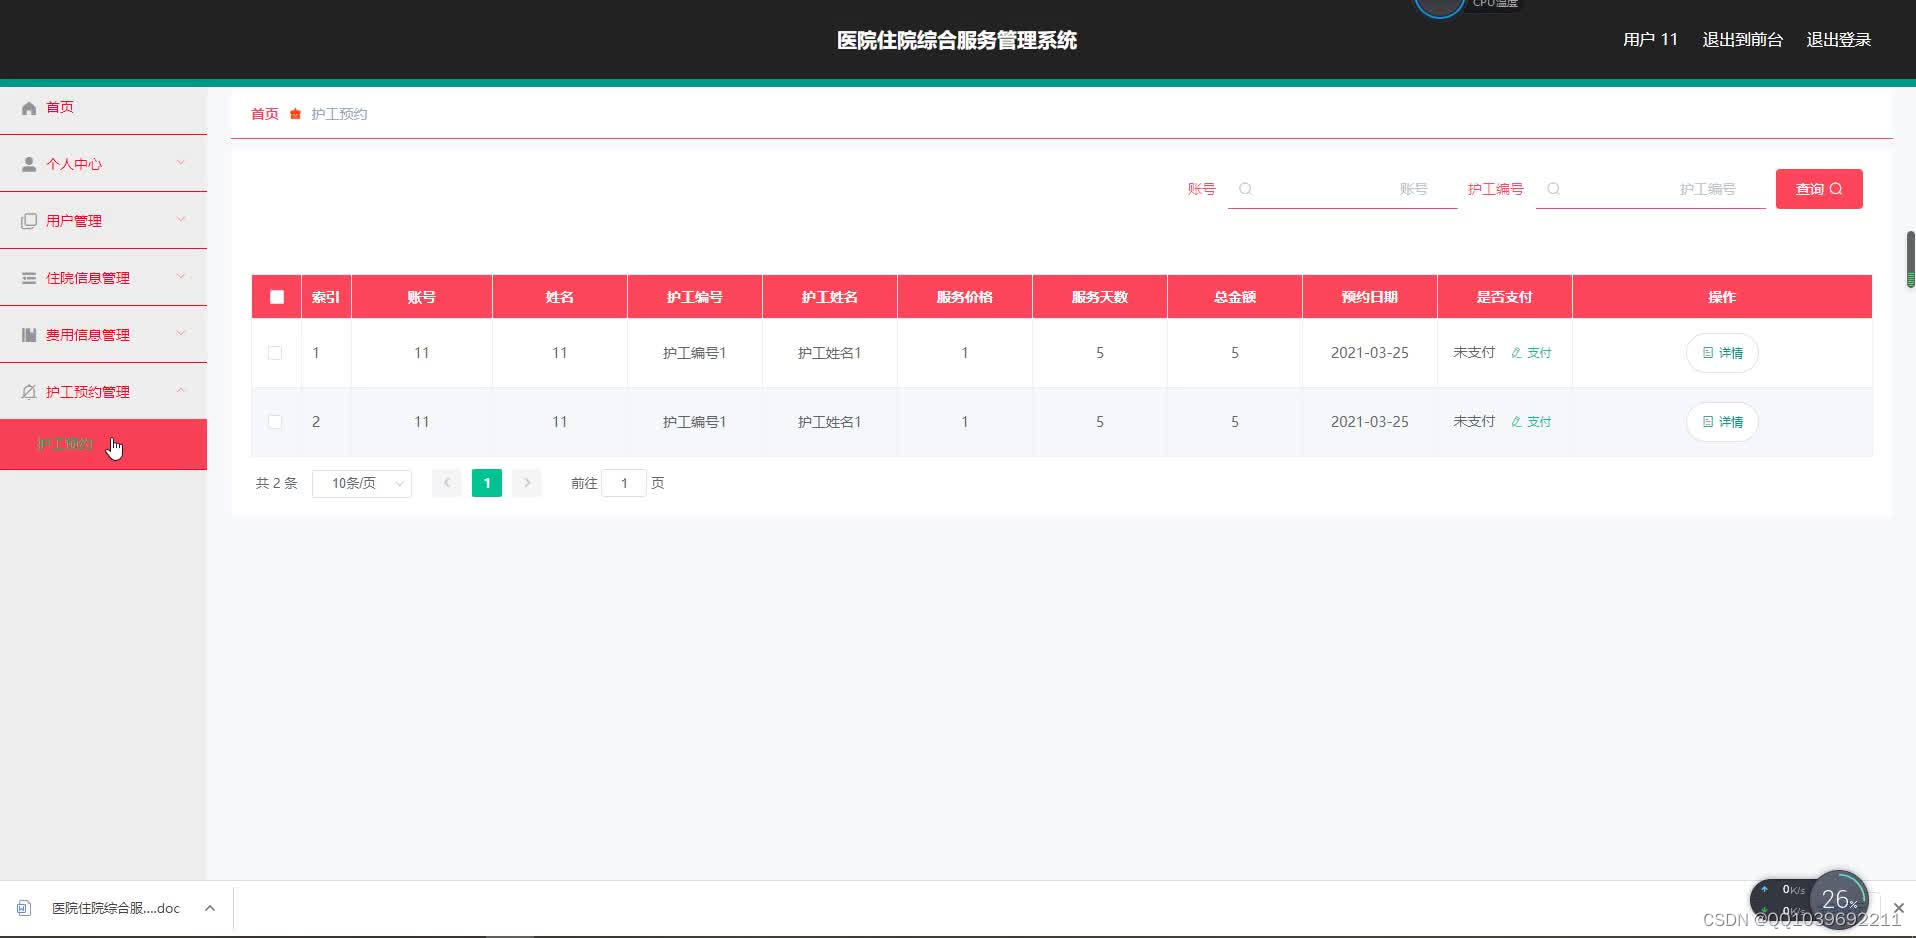
Task: Collapse the 护工预约管理 menu chevron
Action: pos(181,391)
